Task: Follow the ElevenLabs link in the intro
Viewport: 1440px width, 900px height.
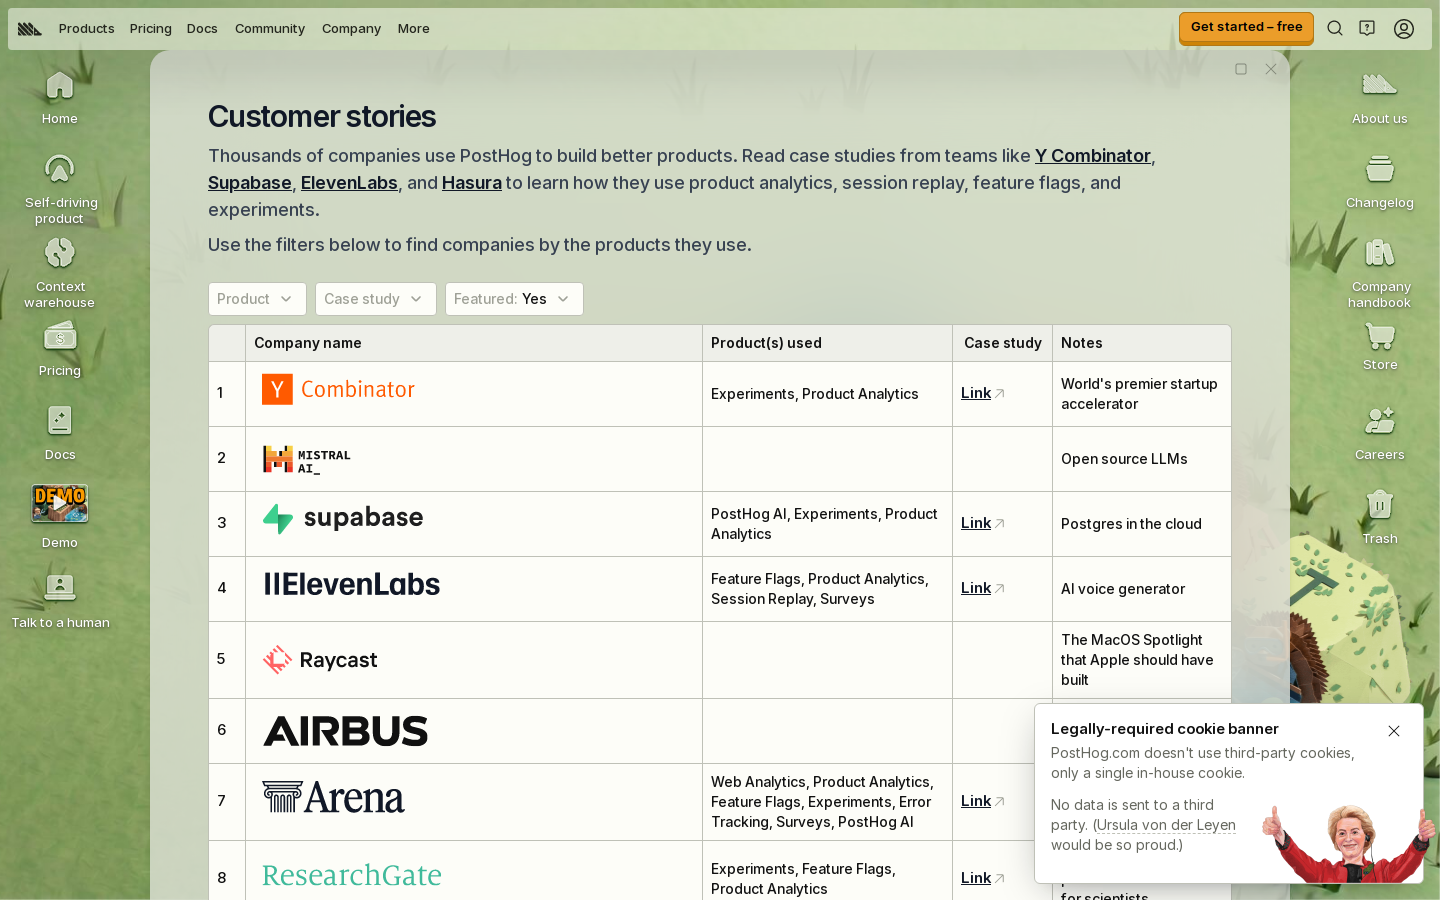Action: 349,183
